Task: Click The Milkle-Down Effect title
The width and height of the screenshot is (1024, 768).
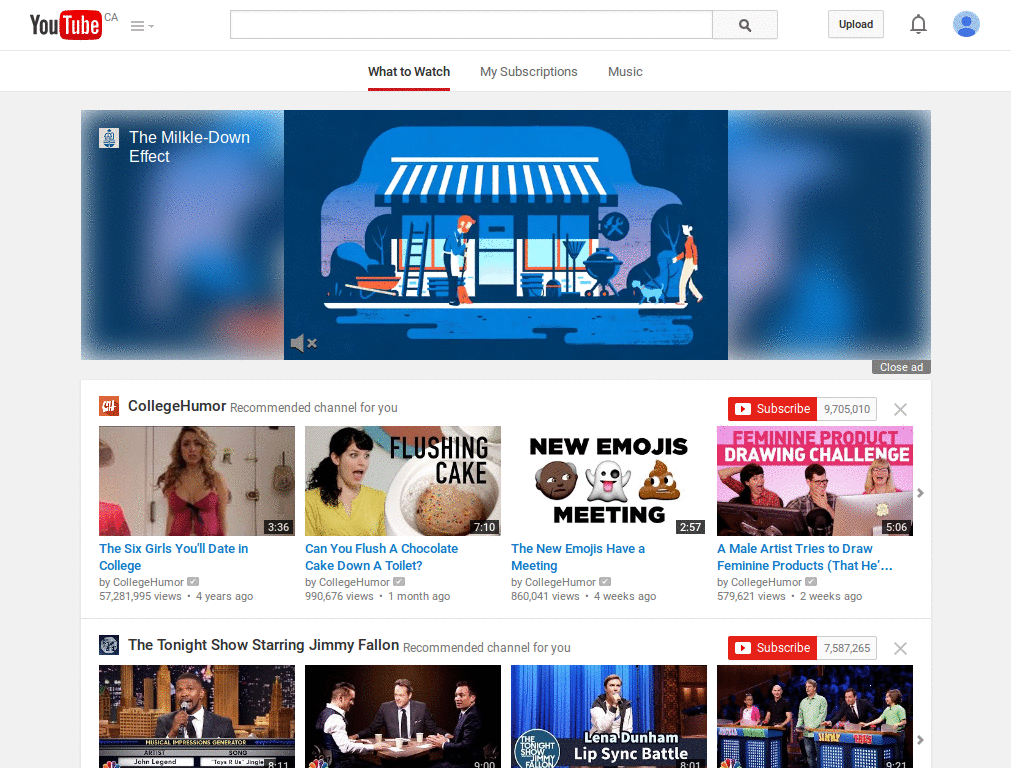Action: coord(189,147)
